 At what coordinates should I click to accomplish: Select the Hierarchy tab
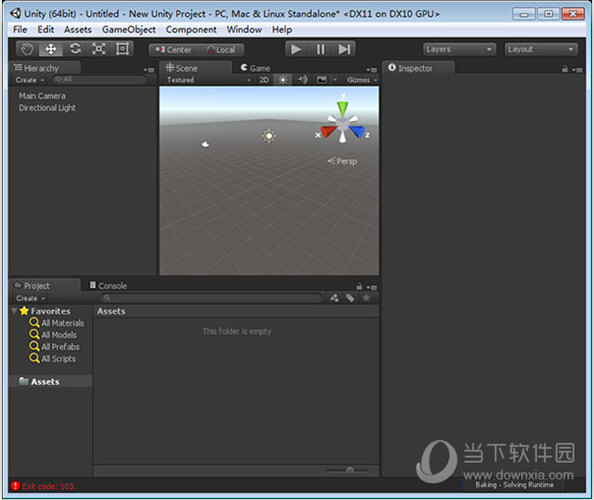(45, 68)
